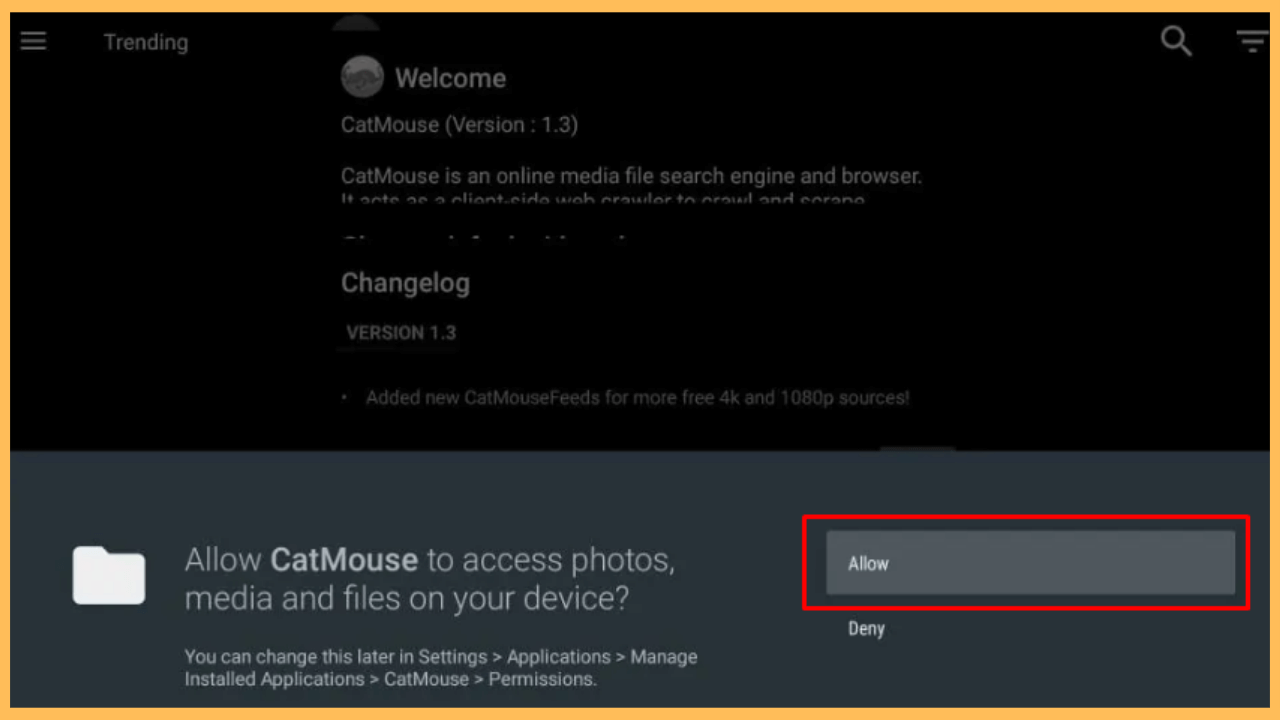The width and height of the screenshot is (1280, 720).
Task: Tap the hamburger icon beside Trending
Action: [33, 41]
